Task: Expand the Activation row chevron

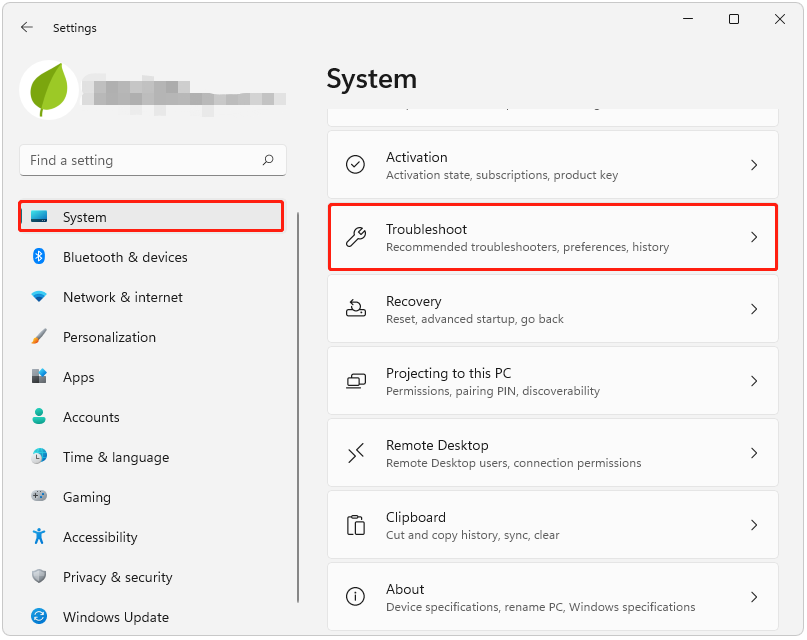Action: 754,165
